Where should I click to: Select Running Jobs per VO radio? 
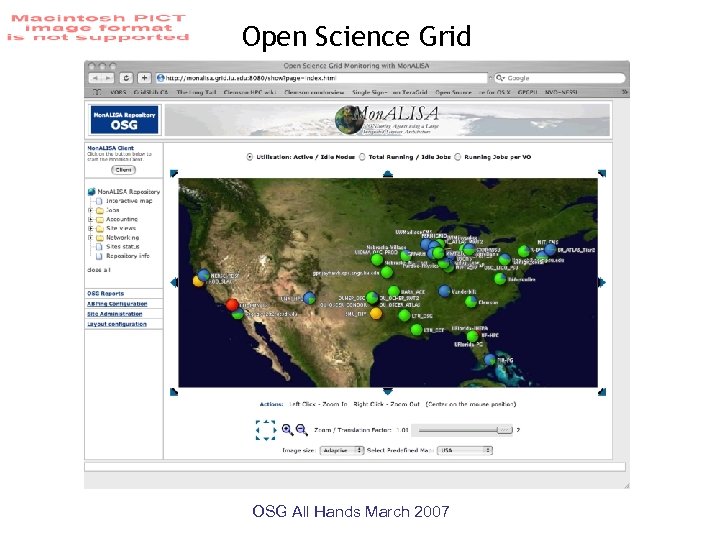pos(457,157)
